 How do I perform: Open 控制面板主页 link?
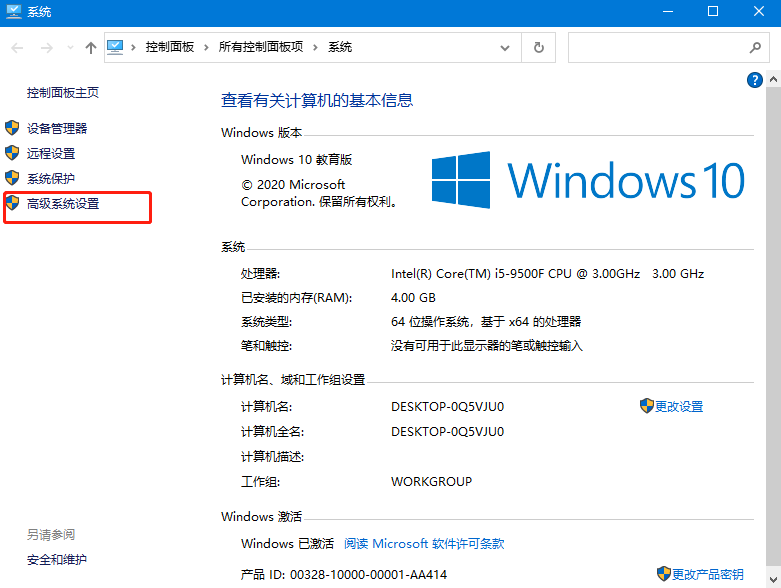(63, 93)
